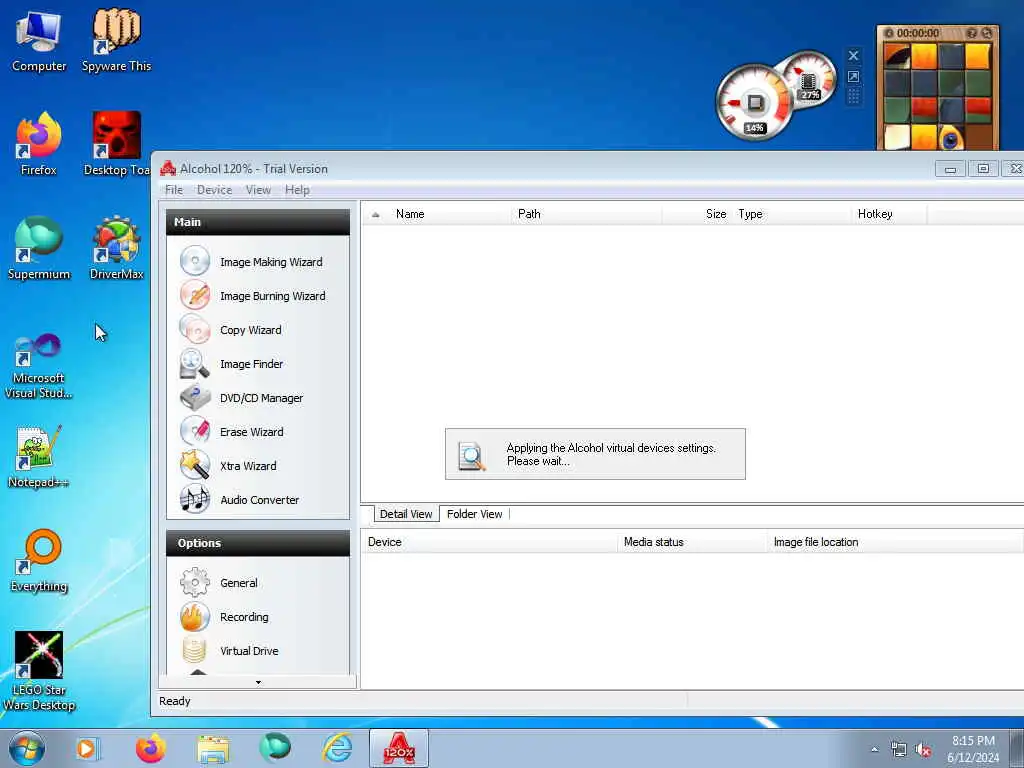This screenshot has height=768, width=1024.
Task: Open Supermium from the taskbar
Action: 275,748
